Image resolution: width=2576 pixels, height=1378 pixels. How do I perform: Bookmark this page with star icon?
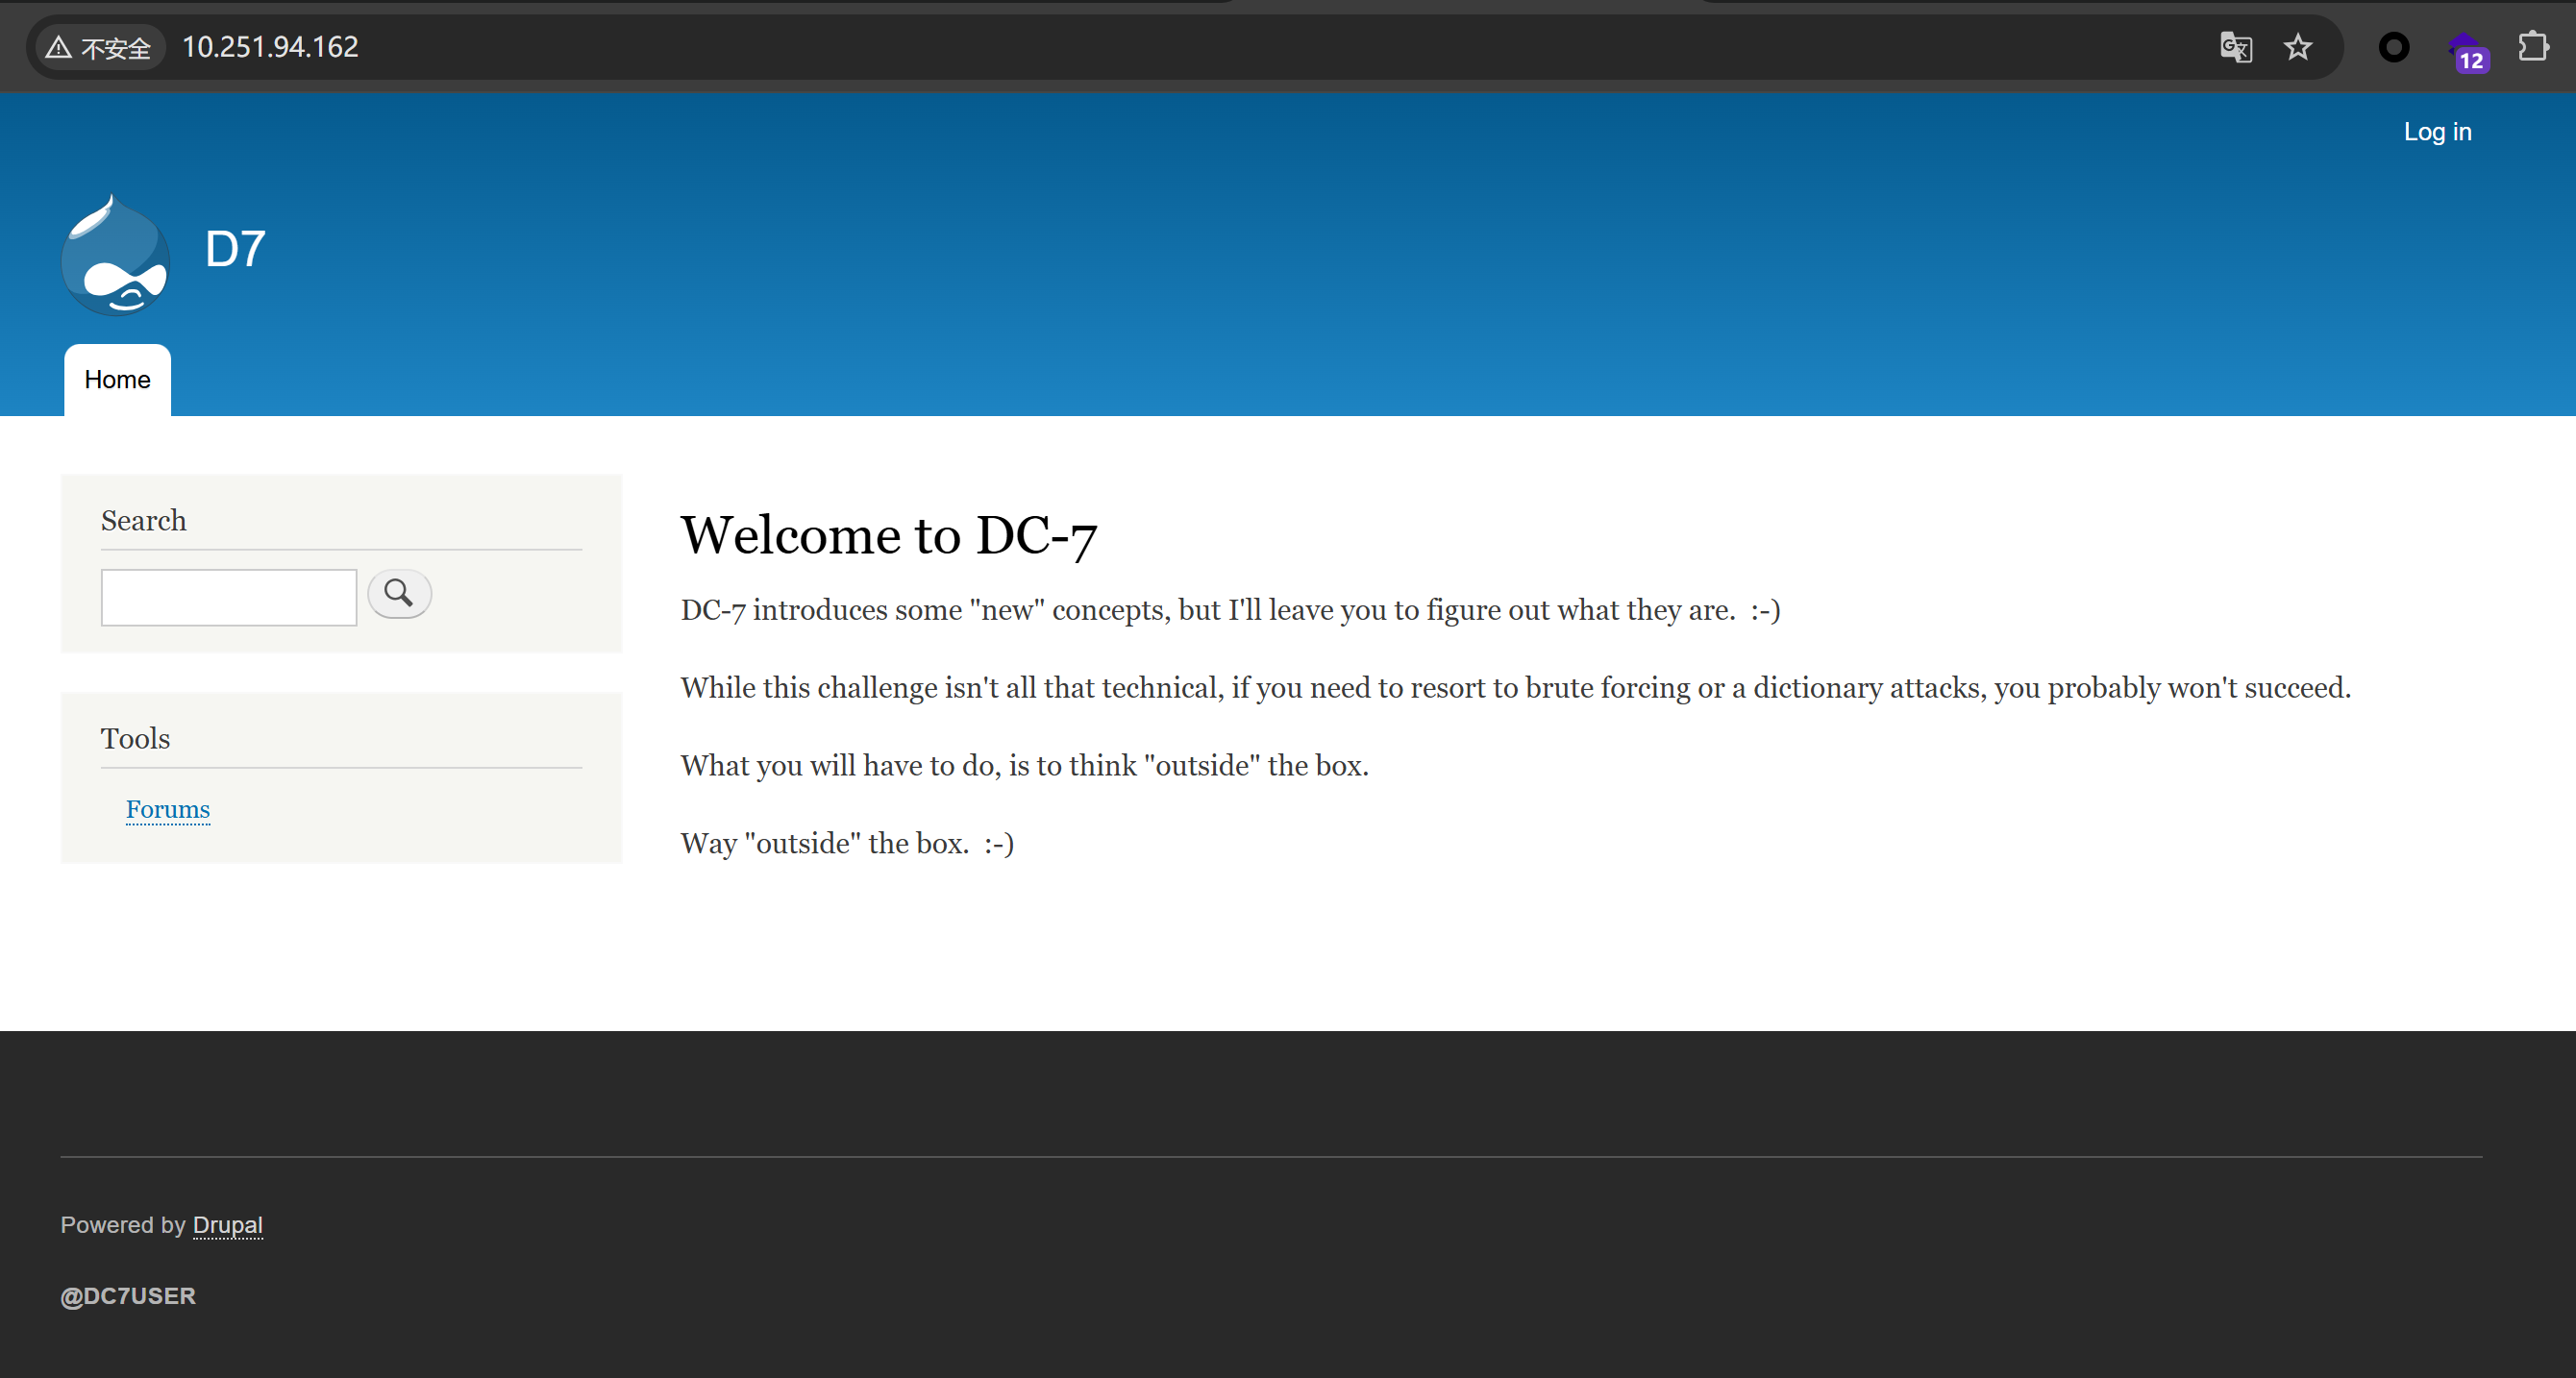point(2297,47)
